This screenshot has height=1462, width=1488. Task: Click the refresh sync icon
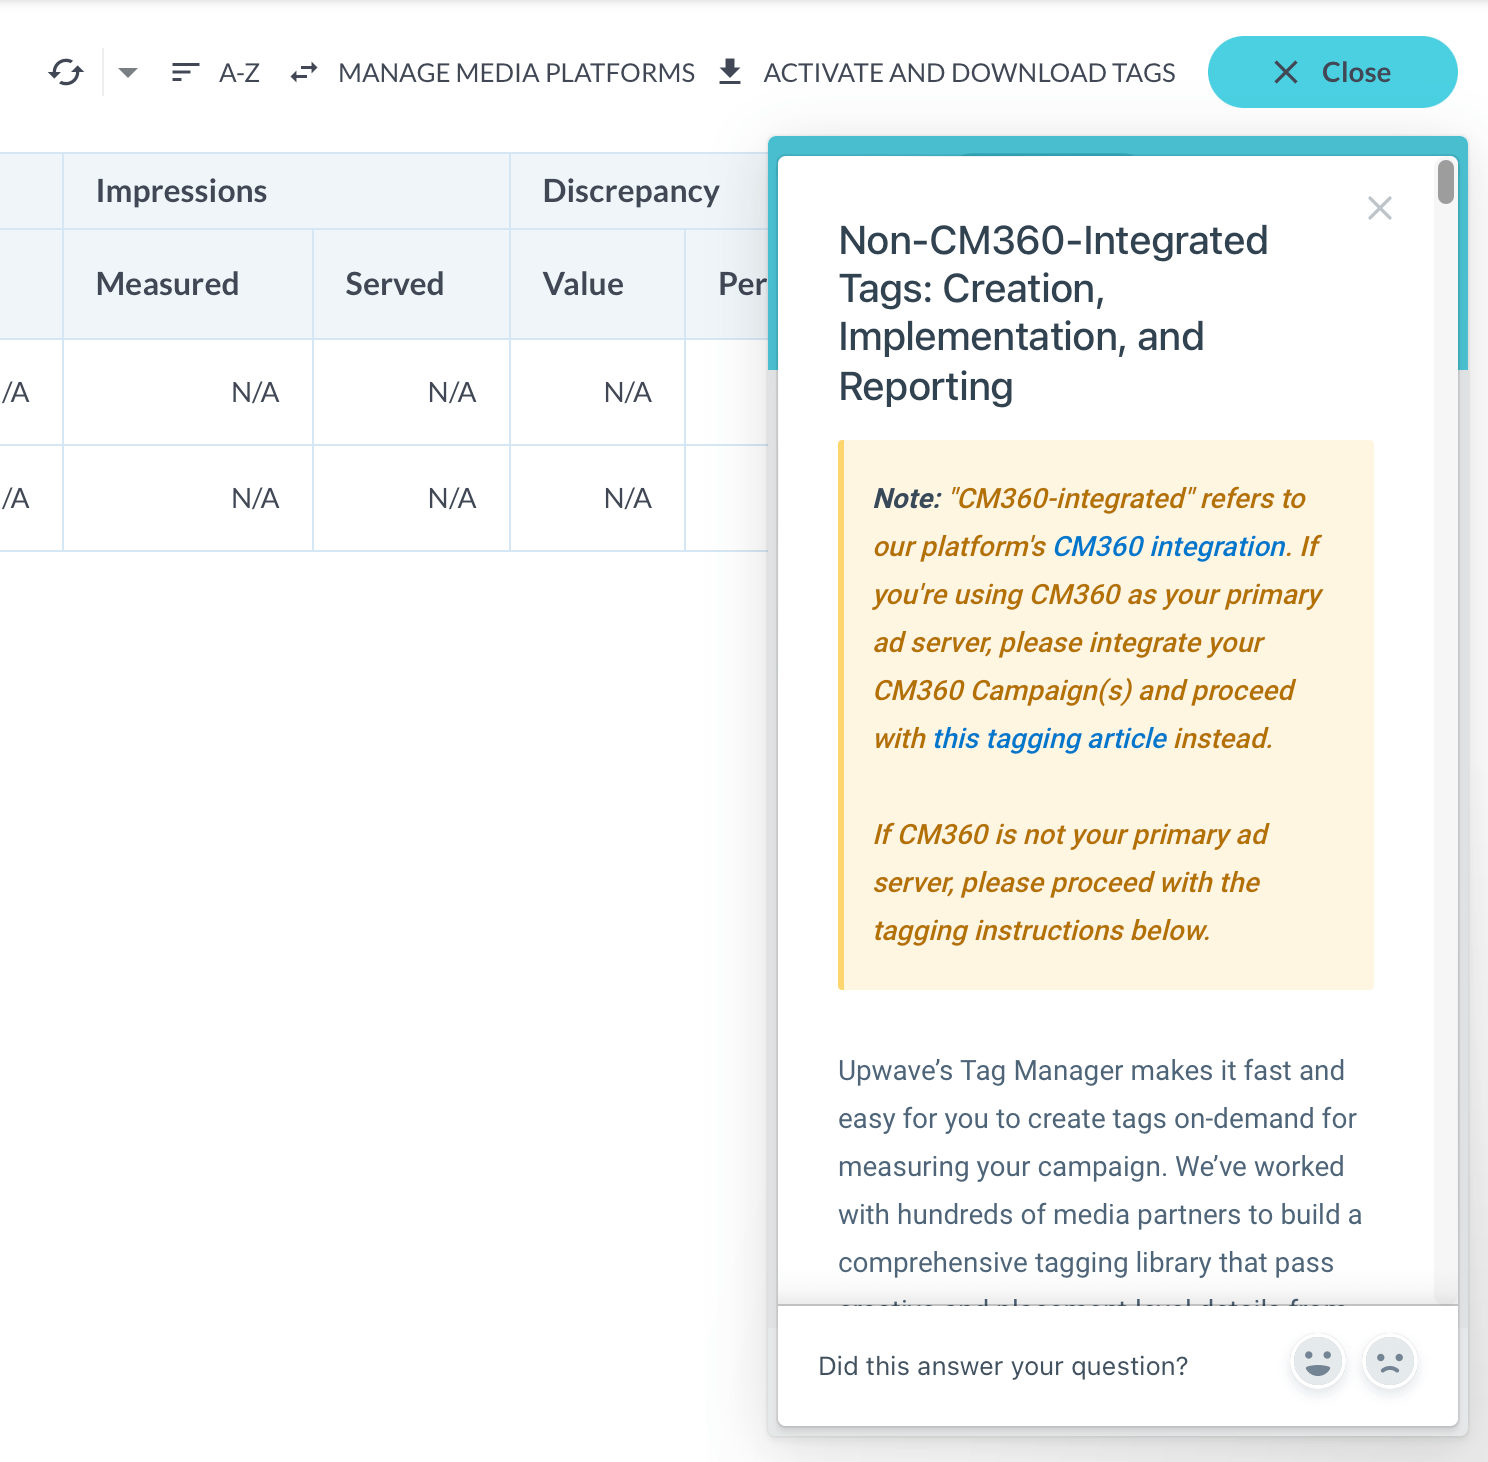click(x=66, y=72)
